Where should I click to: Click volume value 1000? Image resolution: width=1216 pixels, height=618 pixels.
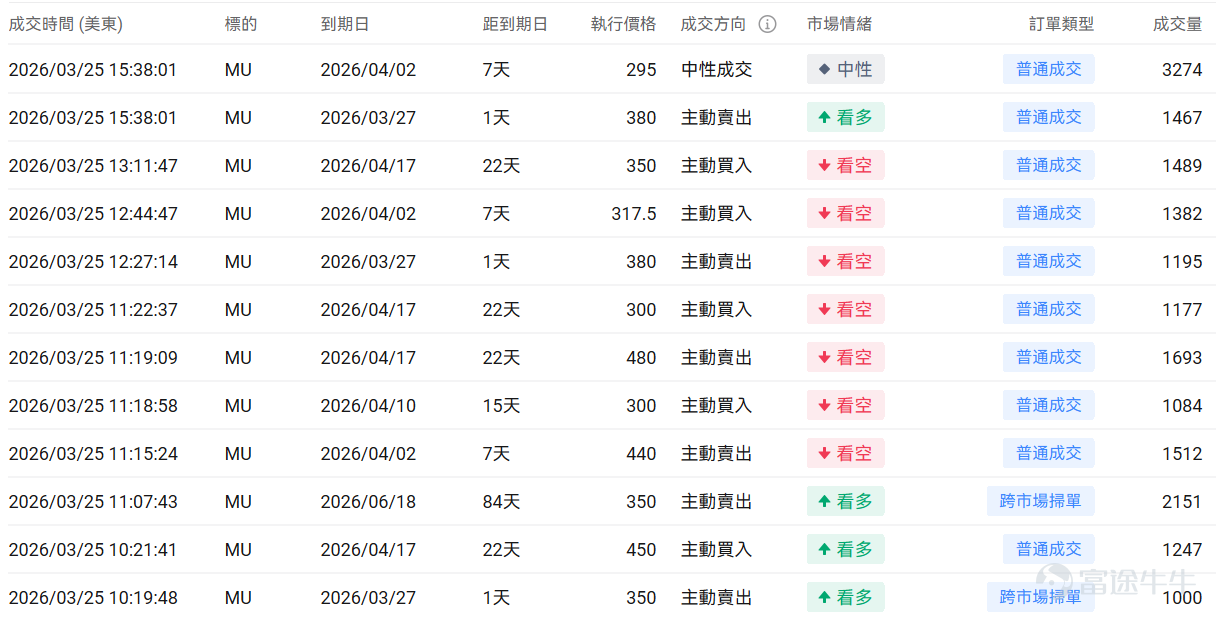pos(1182,598)
